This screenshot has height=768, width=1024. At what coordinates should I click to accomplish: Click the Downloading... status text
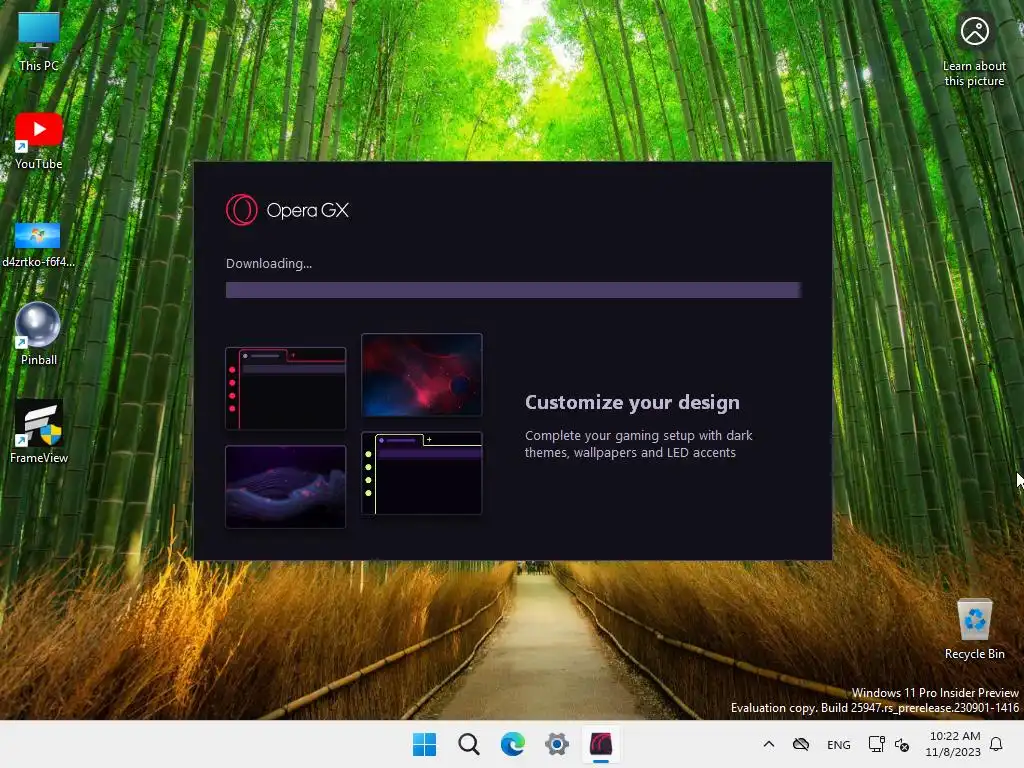(269, 264)
